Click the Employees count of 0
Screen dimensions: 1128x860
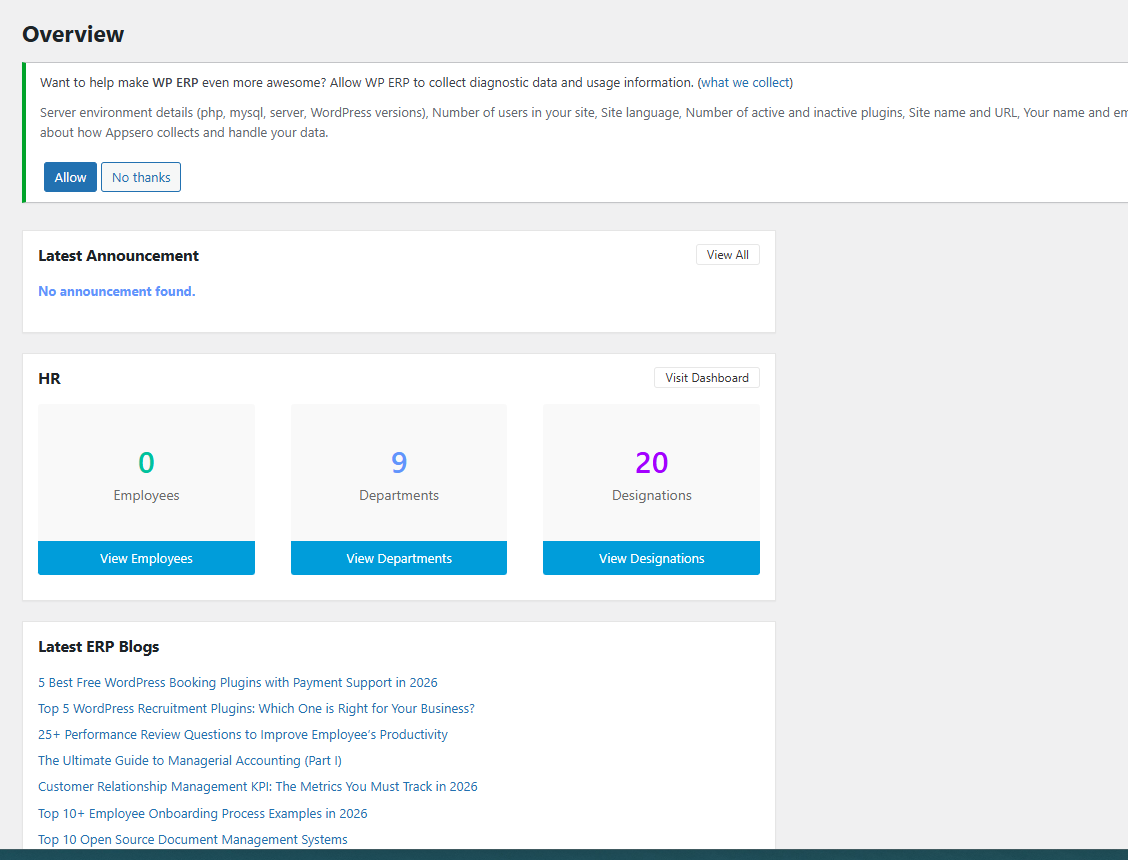coord(146,463)
